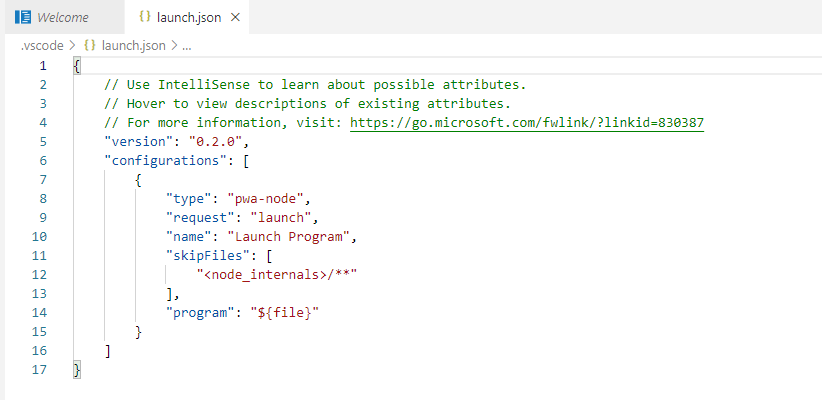Viewport: 822px width, 400px height.
Task: Close the launch.json tab
Action: coord(235,17)
